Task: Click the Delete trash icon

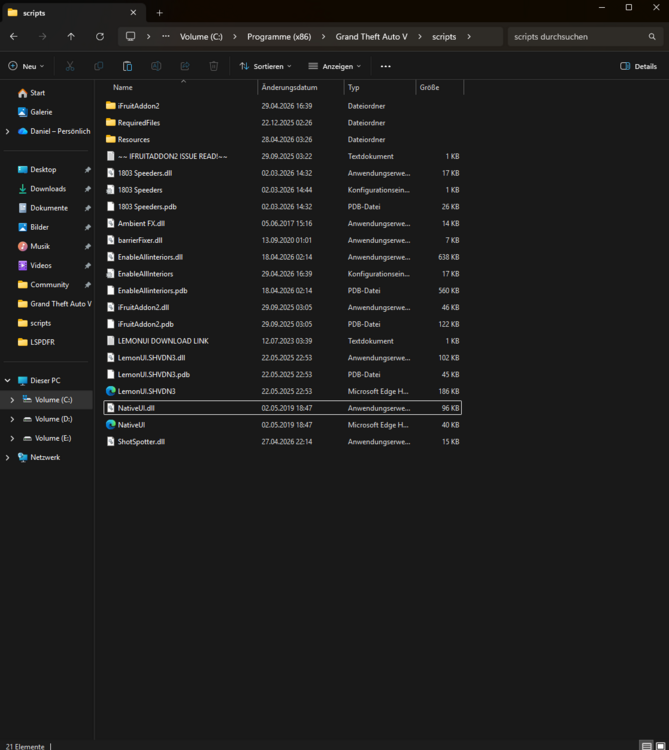Action: tap(214, 66)
